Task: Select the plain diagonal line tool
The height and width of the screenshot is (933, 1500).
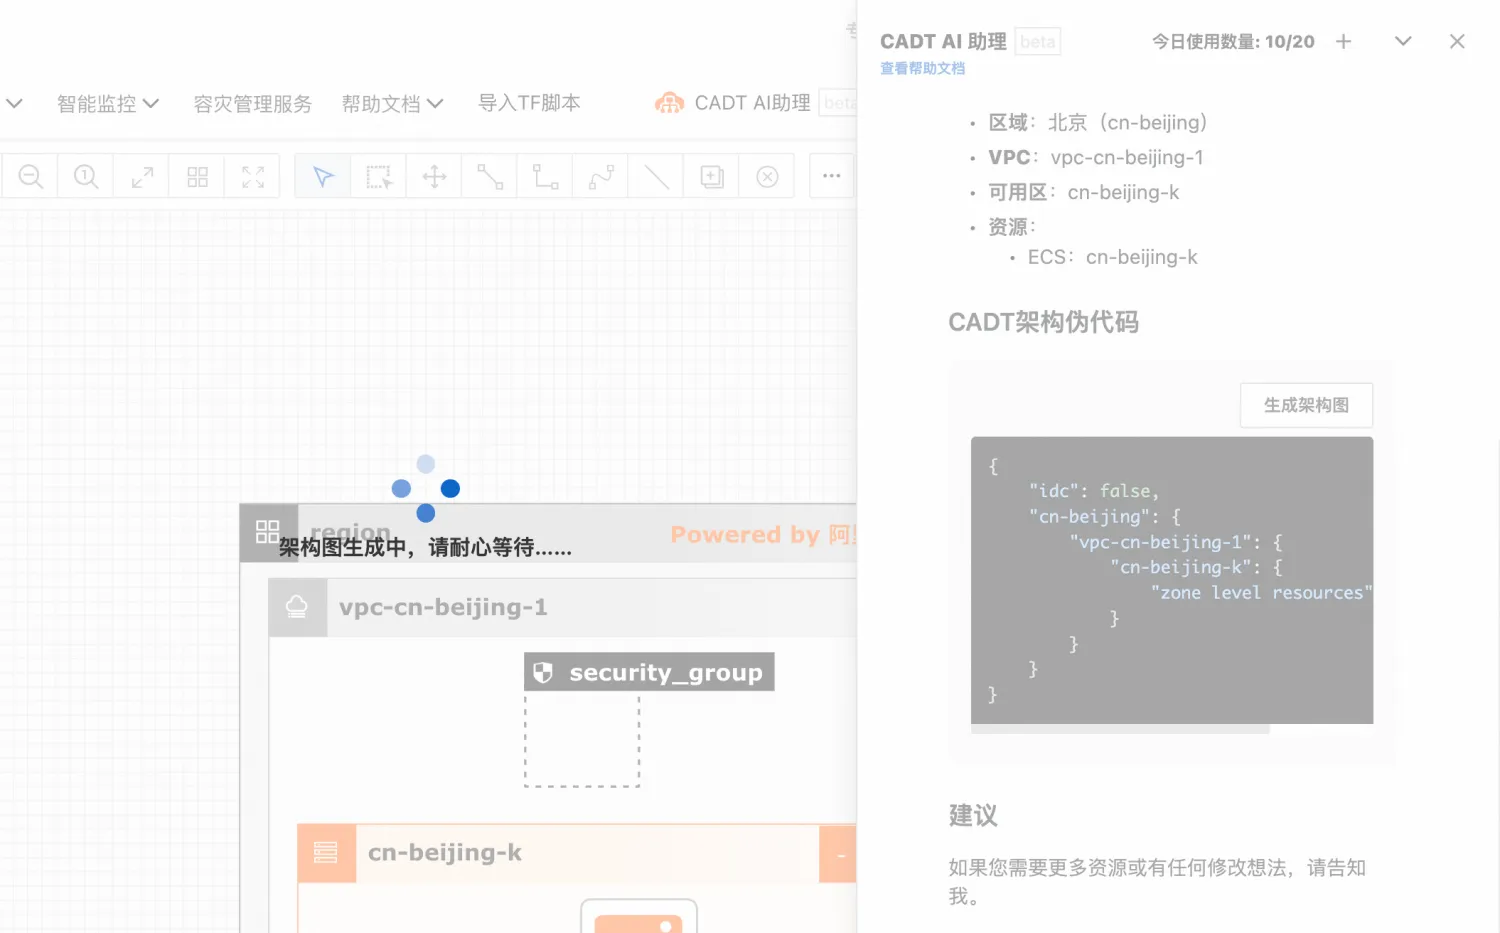Action: coord(656,177)
